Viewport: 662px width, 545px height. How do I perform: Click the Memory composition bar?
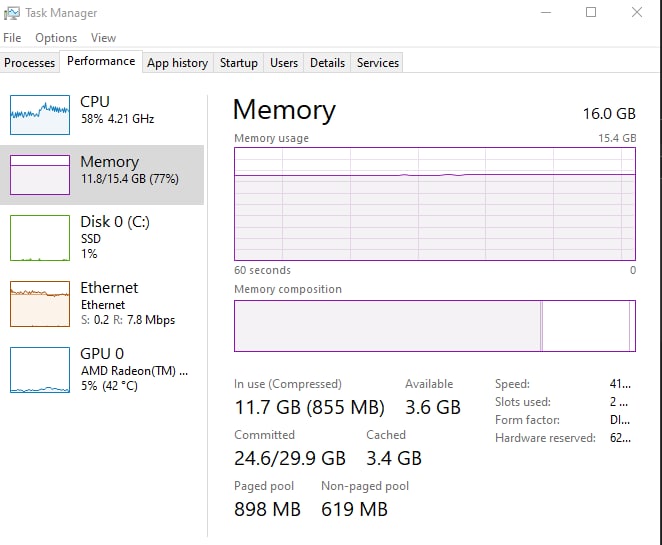coord(435,326)
